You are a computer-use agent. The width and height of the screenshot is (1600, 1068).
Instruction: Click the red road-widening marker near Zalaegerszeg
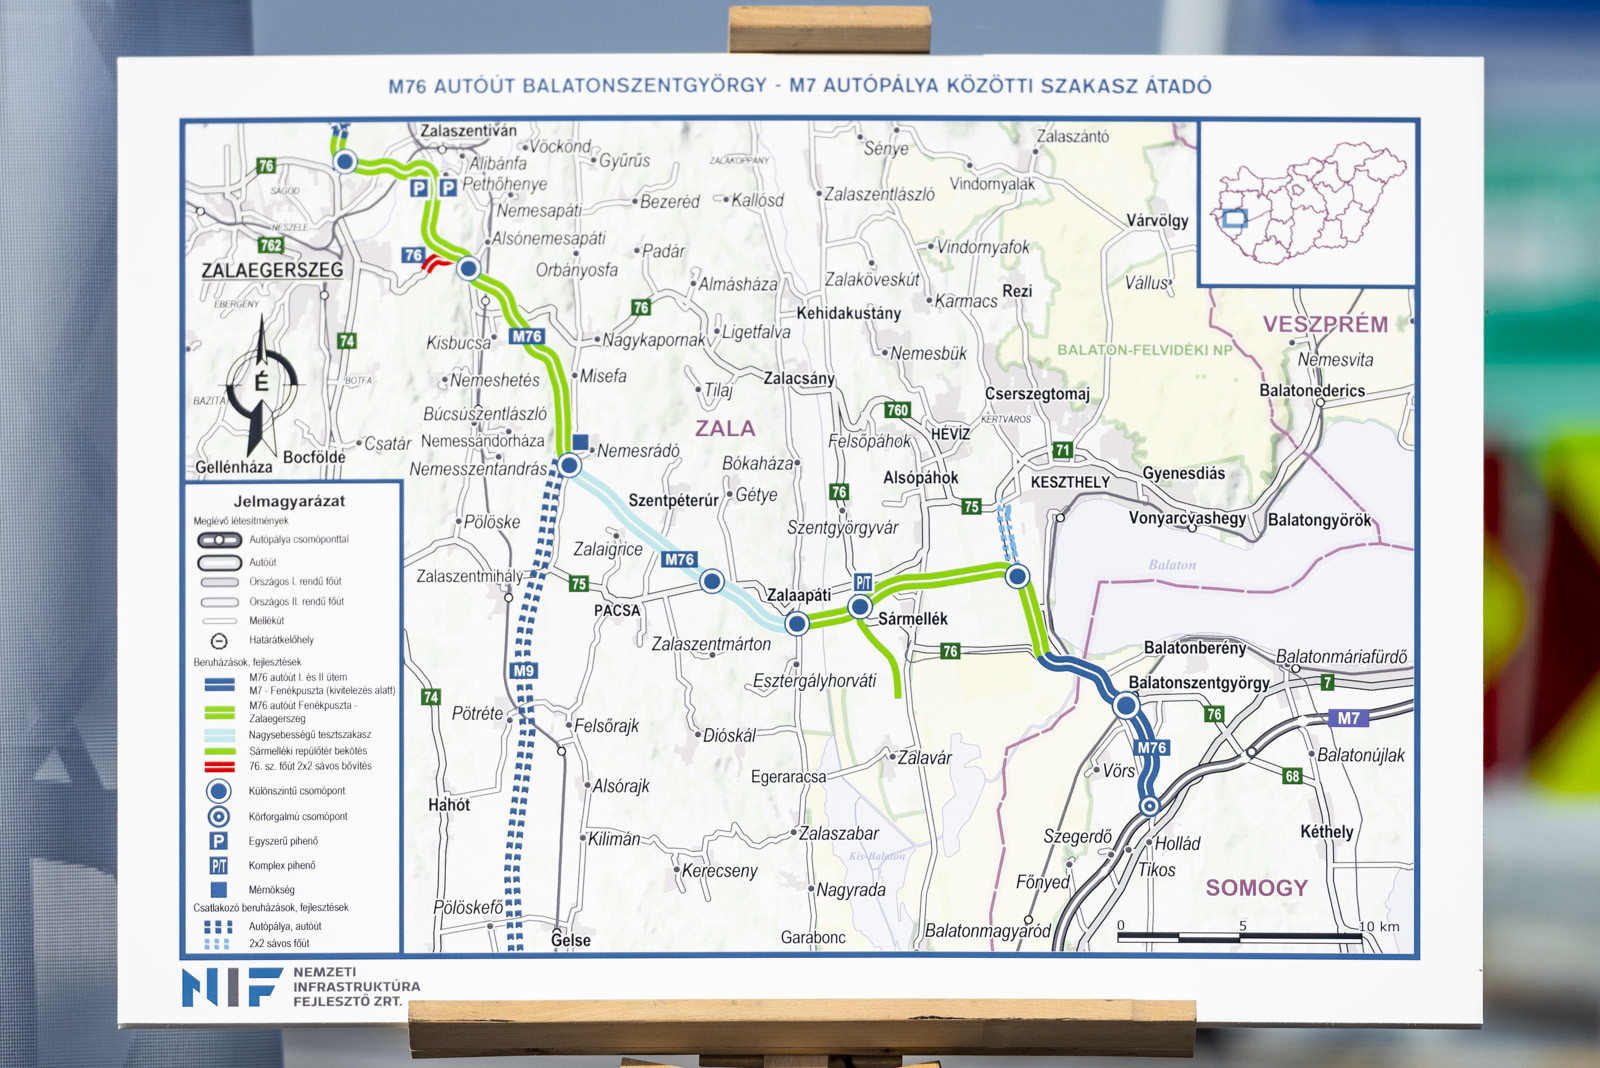tap(434, 263)
